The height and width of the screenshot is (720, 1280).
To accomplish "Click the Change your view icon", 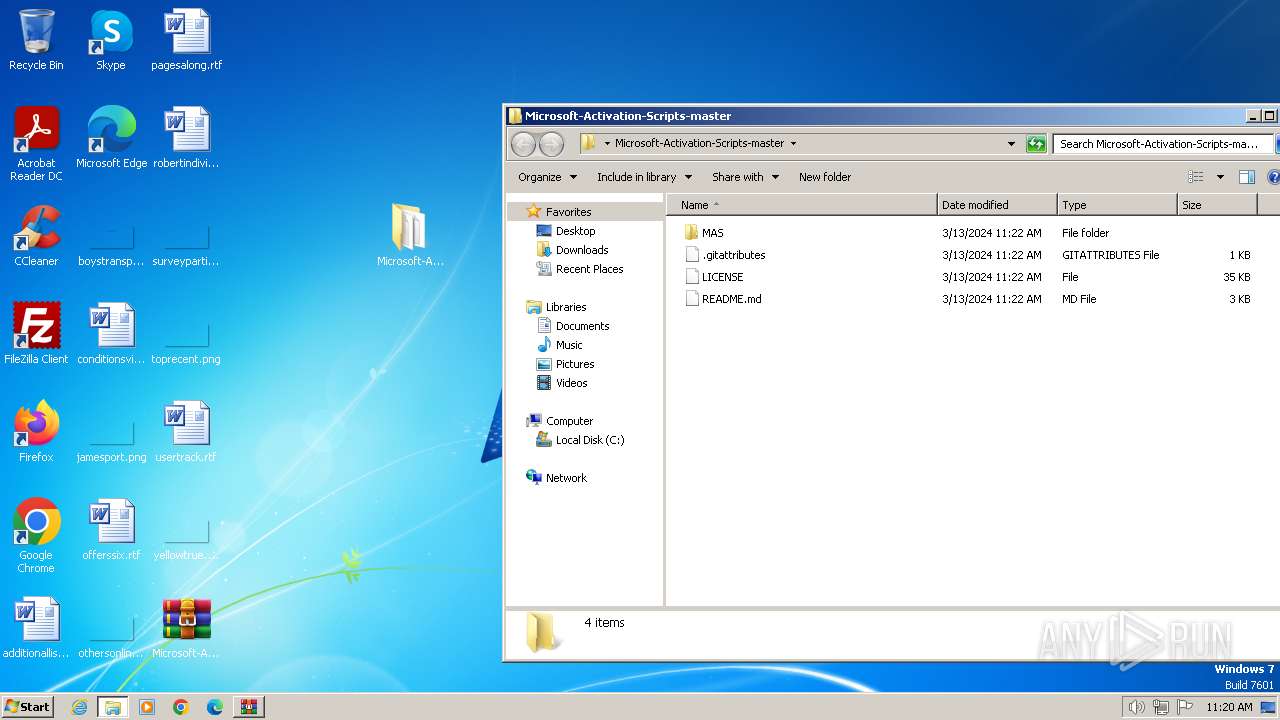I will tap(1196, 177).
